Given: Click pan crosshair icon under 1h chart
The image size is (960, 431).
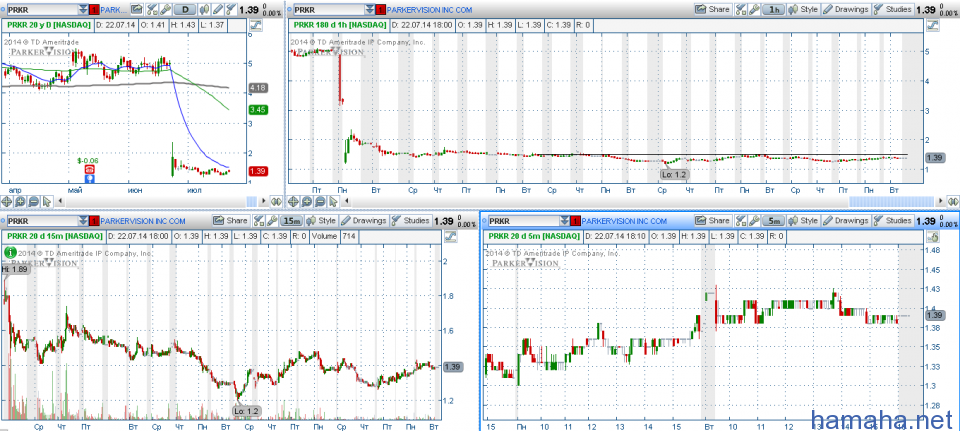Looking at the screenshot, I should pos(293,200).
